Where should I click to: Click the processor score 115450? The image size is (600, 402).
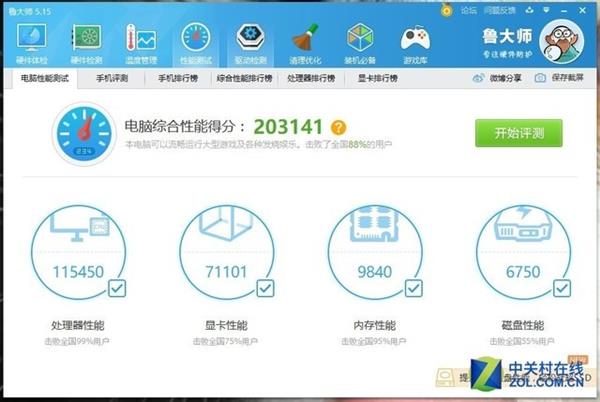(78, 272)
